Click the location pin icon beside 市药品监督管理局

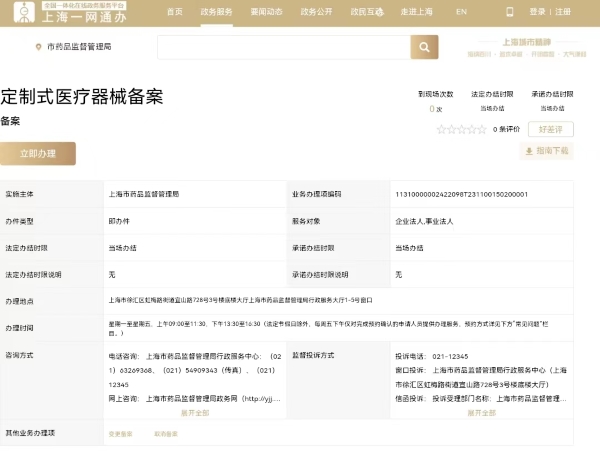(x=39, y=47)
